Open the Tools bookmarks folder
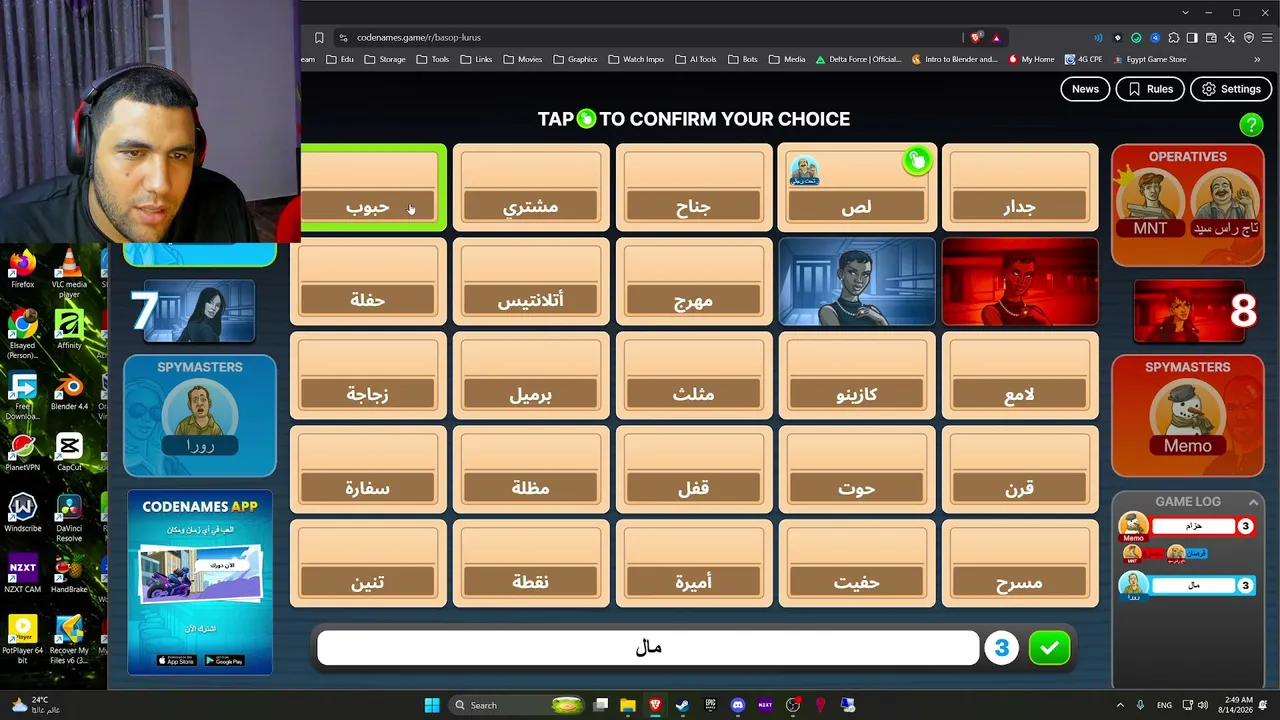The width and height of the screenshot is (1280, 720). (x=432, y=59)
